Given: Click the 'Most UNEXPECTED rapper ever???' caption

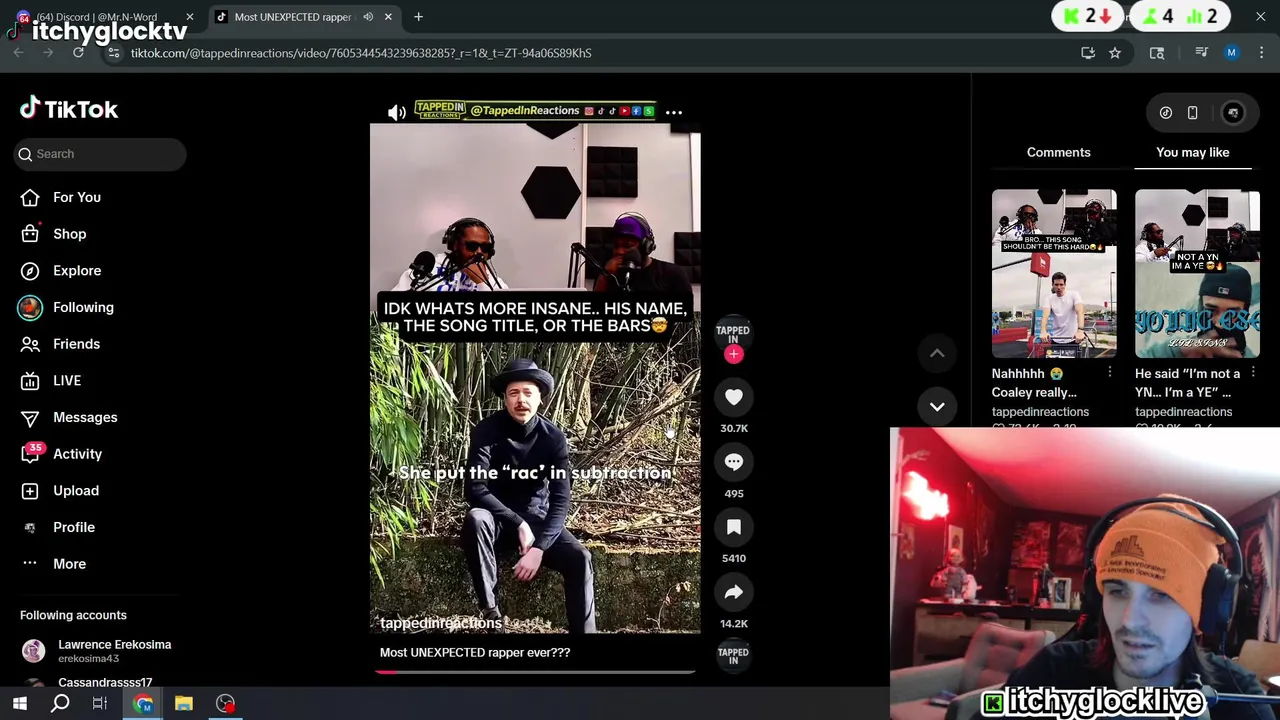Looking at the screenshot, I should [x=475, y=652].
